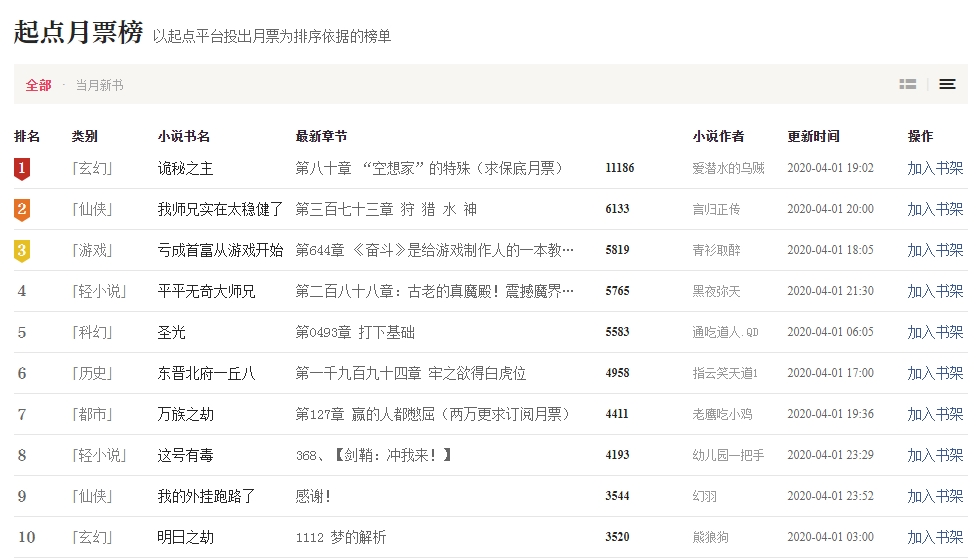
Task: Switch to the text-list view icon
Action: click(x=947, y=85)
